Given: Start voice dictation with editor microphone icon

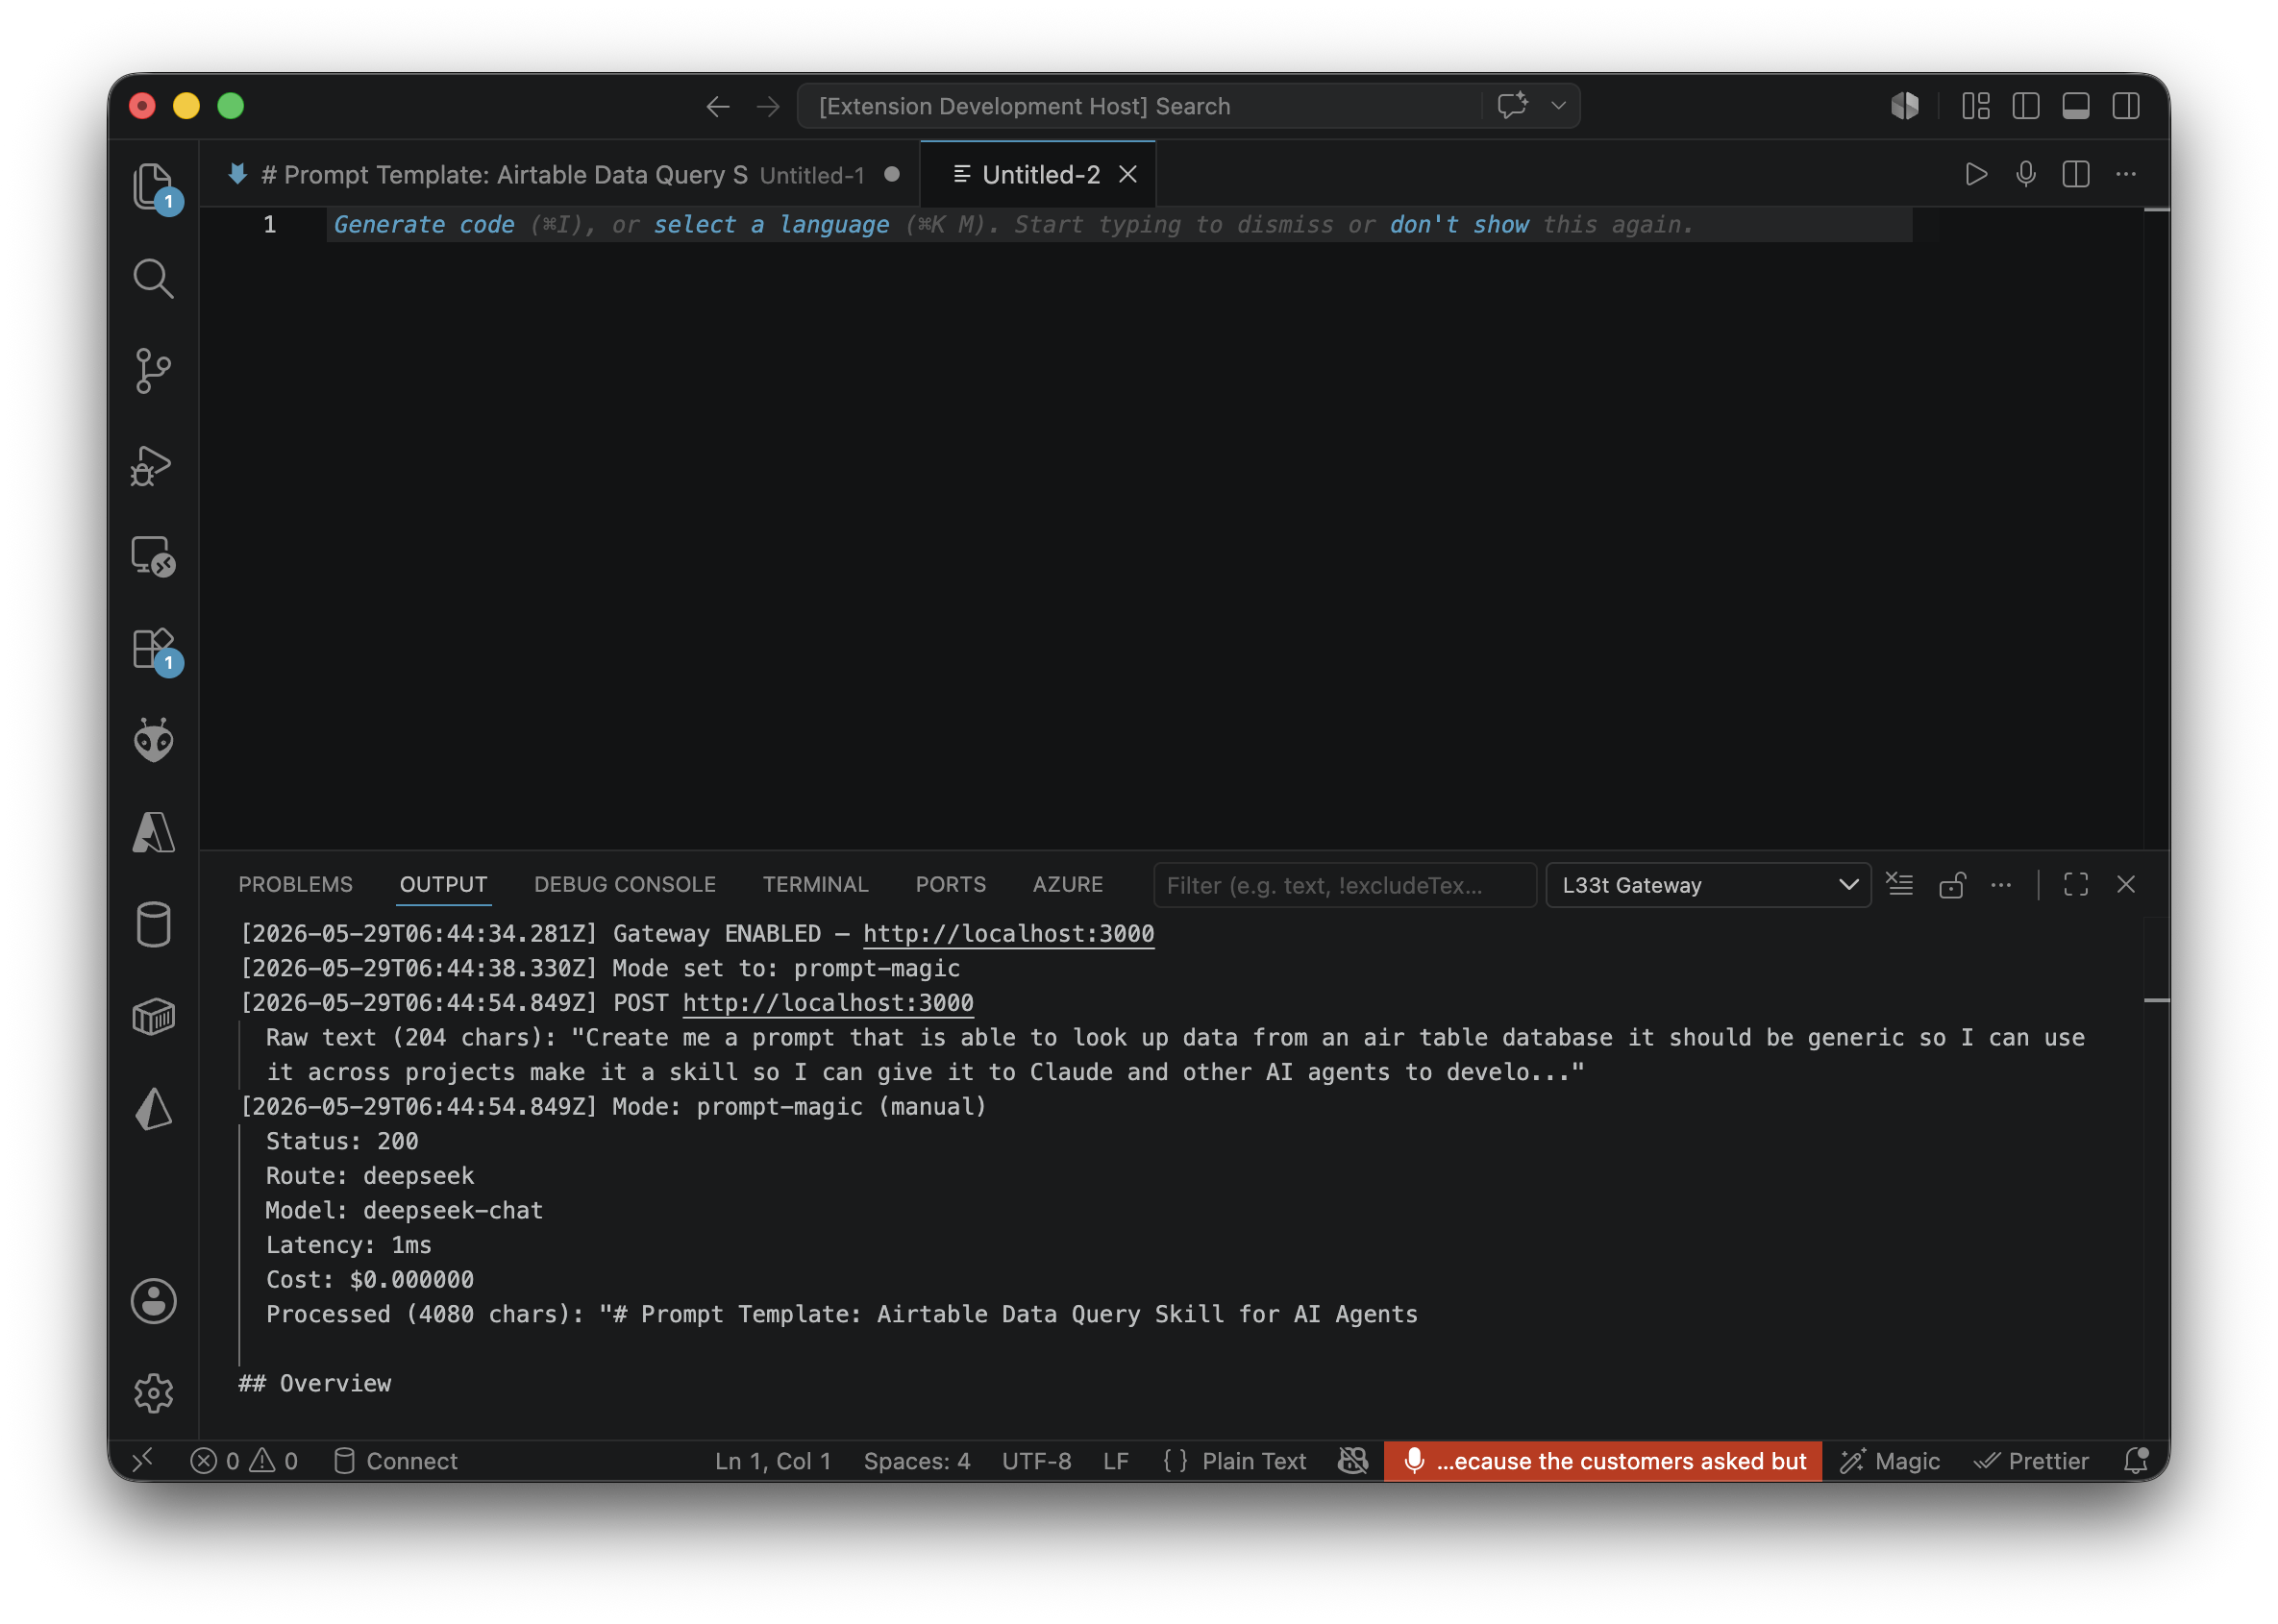Looking at the screenshot, I should pos(2027,175).
